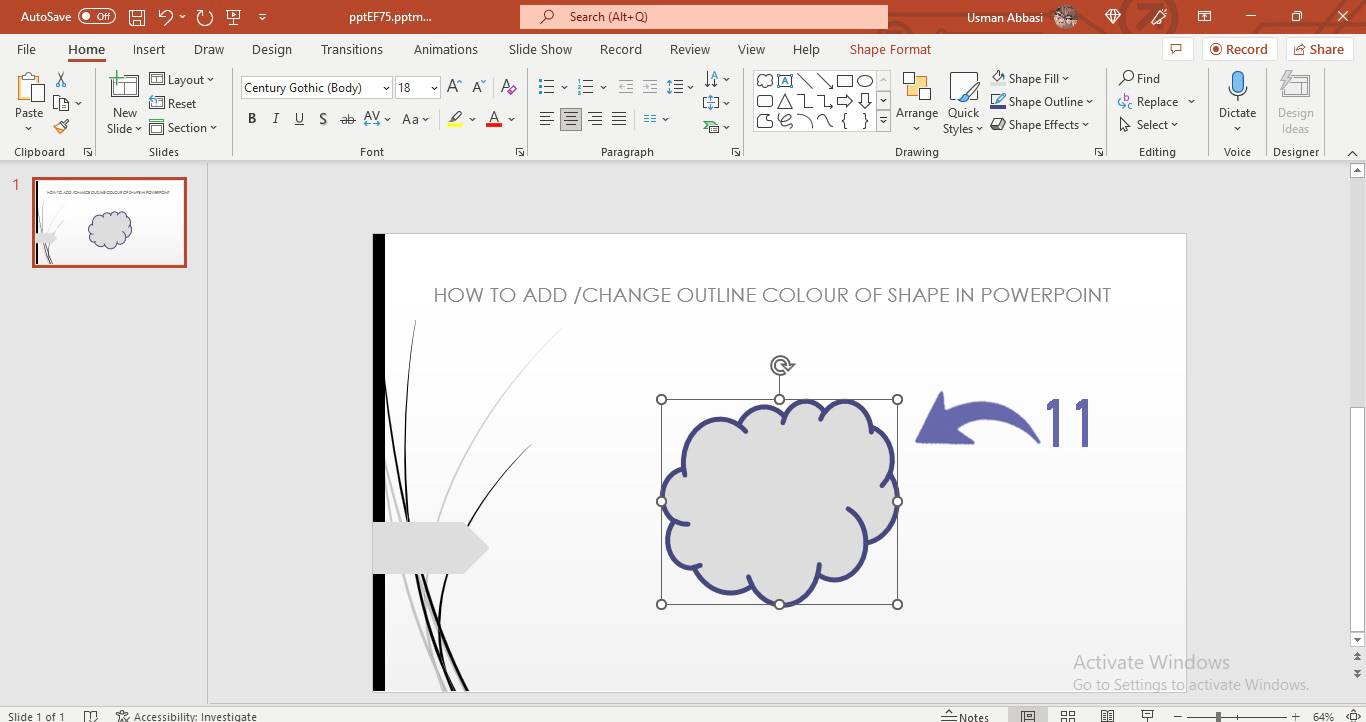Image resolution: width=1366 pixels, height=722 pixels.
Task: Clear all formatting icon
Action: [508, 87]
